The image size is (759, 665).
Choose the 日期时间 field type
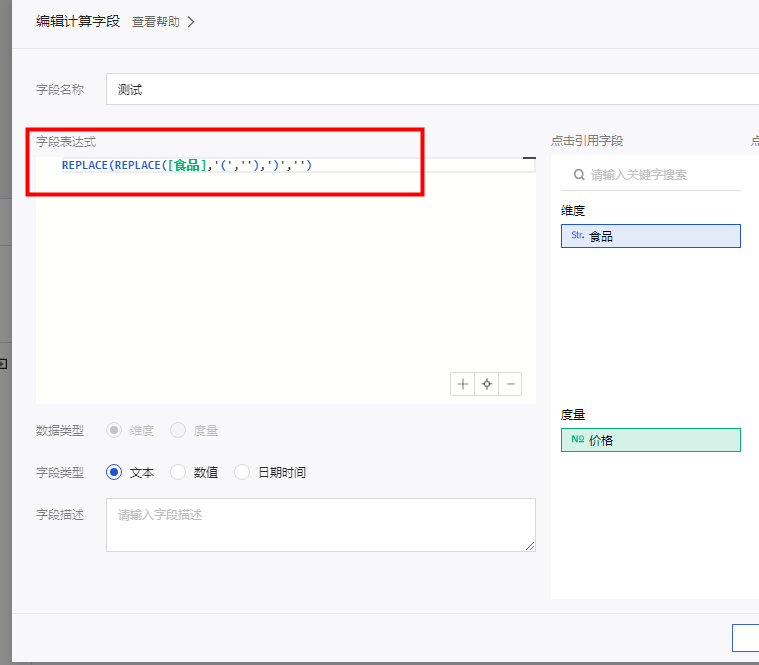[242, 472]
